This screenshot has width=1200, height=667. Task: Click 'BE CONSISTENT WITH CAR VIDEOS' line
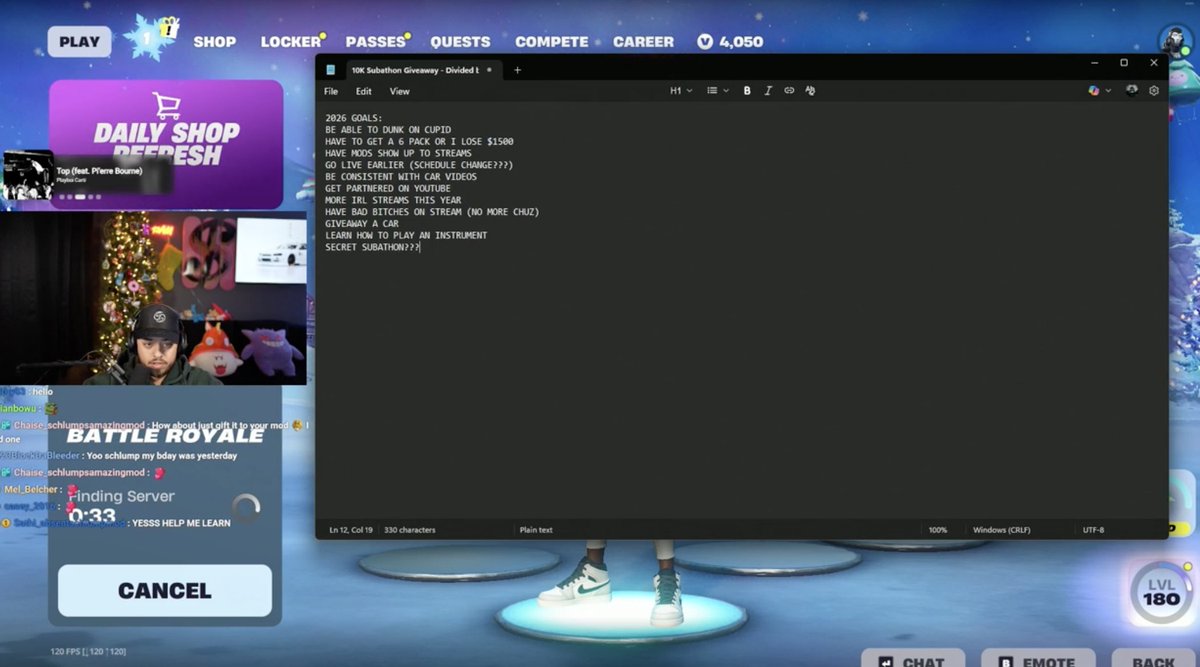tap(401, 177)
